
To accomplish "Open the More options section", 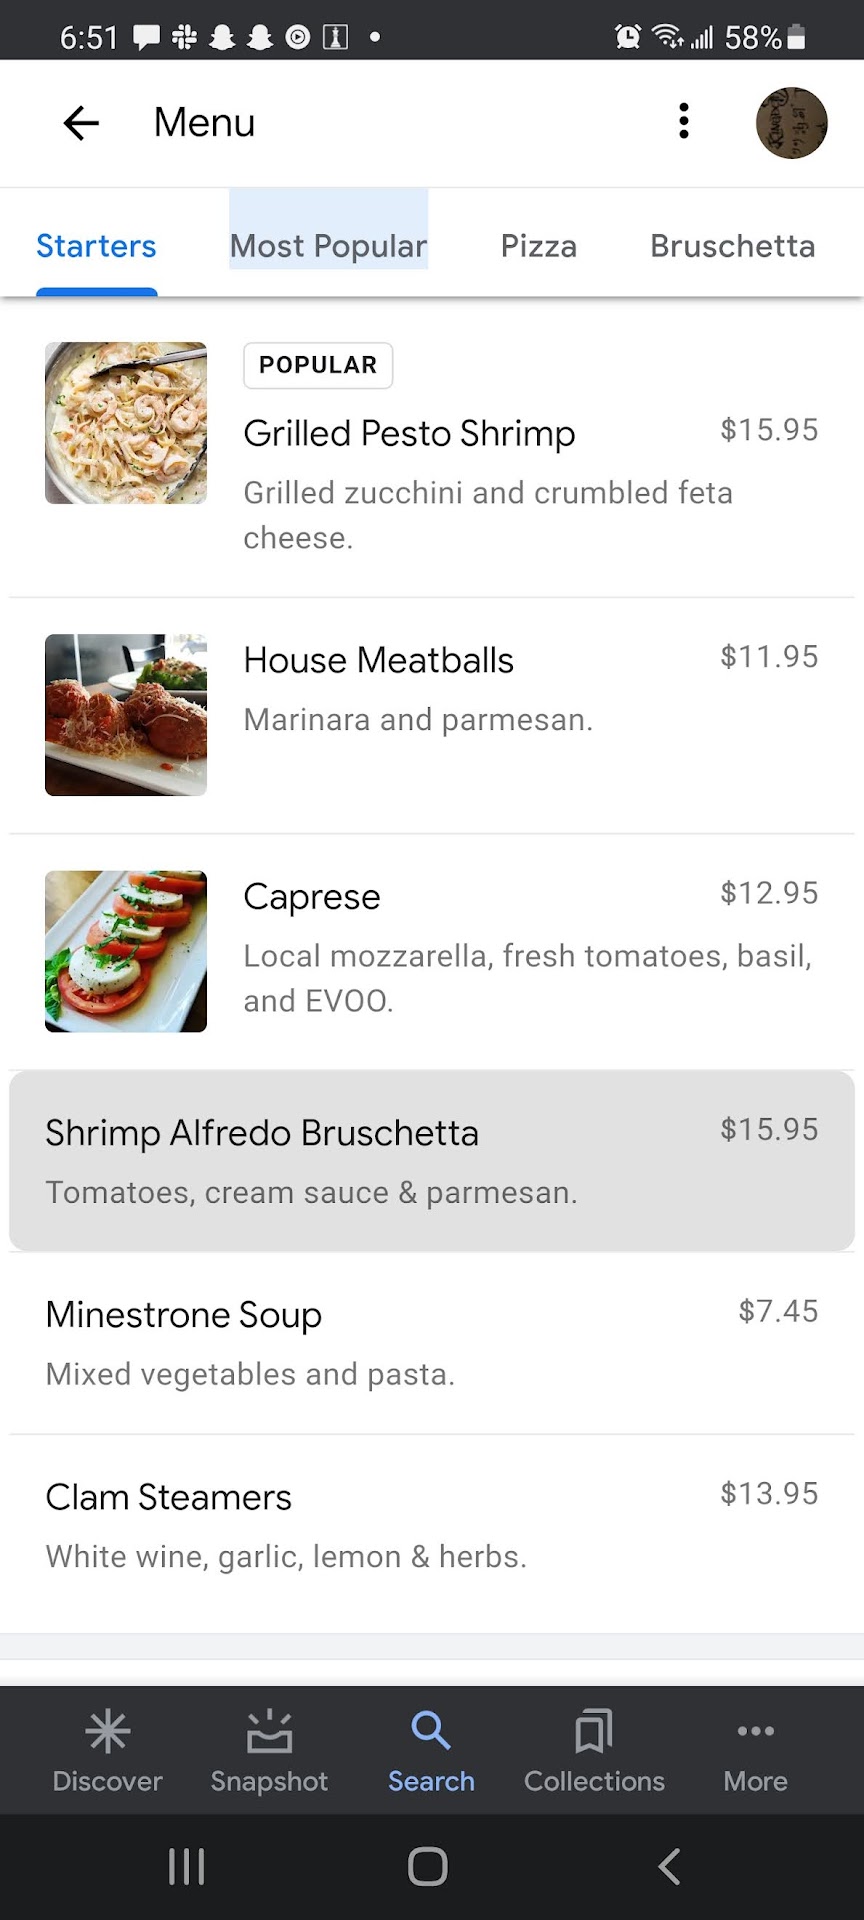I will coord(755,1750).
